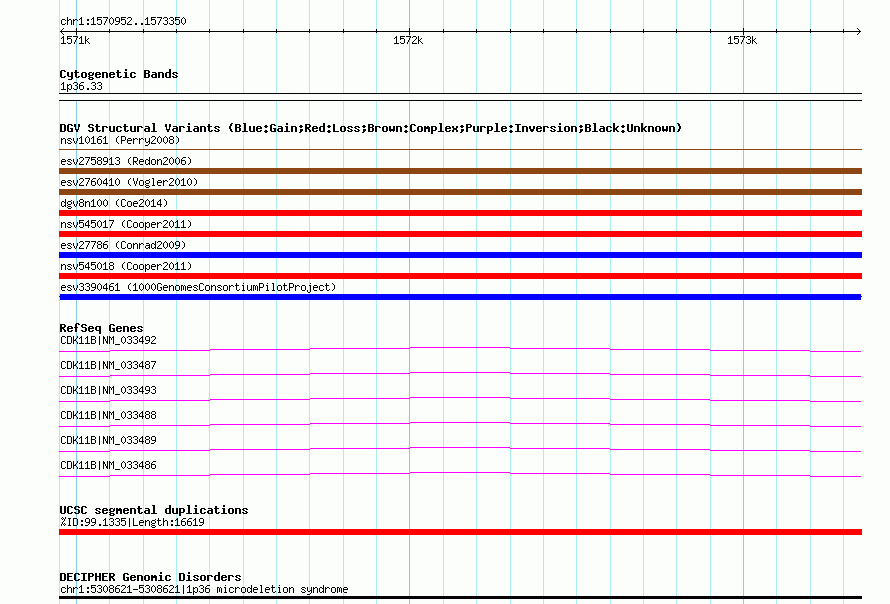The image size is (890, 604).
Task: Click the esv2758913 (Redon2006) label
Action: tap(126, 161)
